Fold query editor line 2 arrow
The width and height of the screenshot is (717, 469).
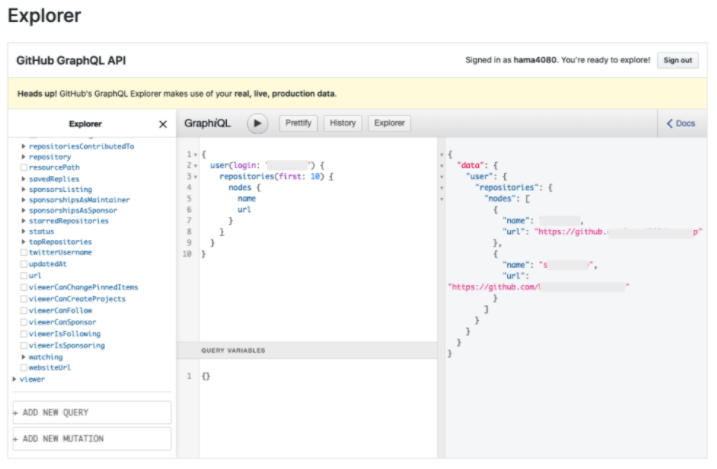196,165
